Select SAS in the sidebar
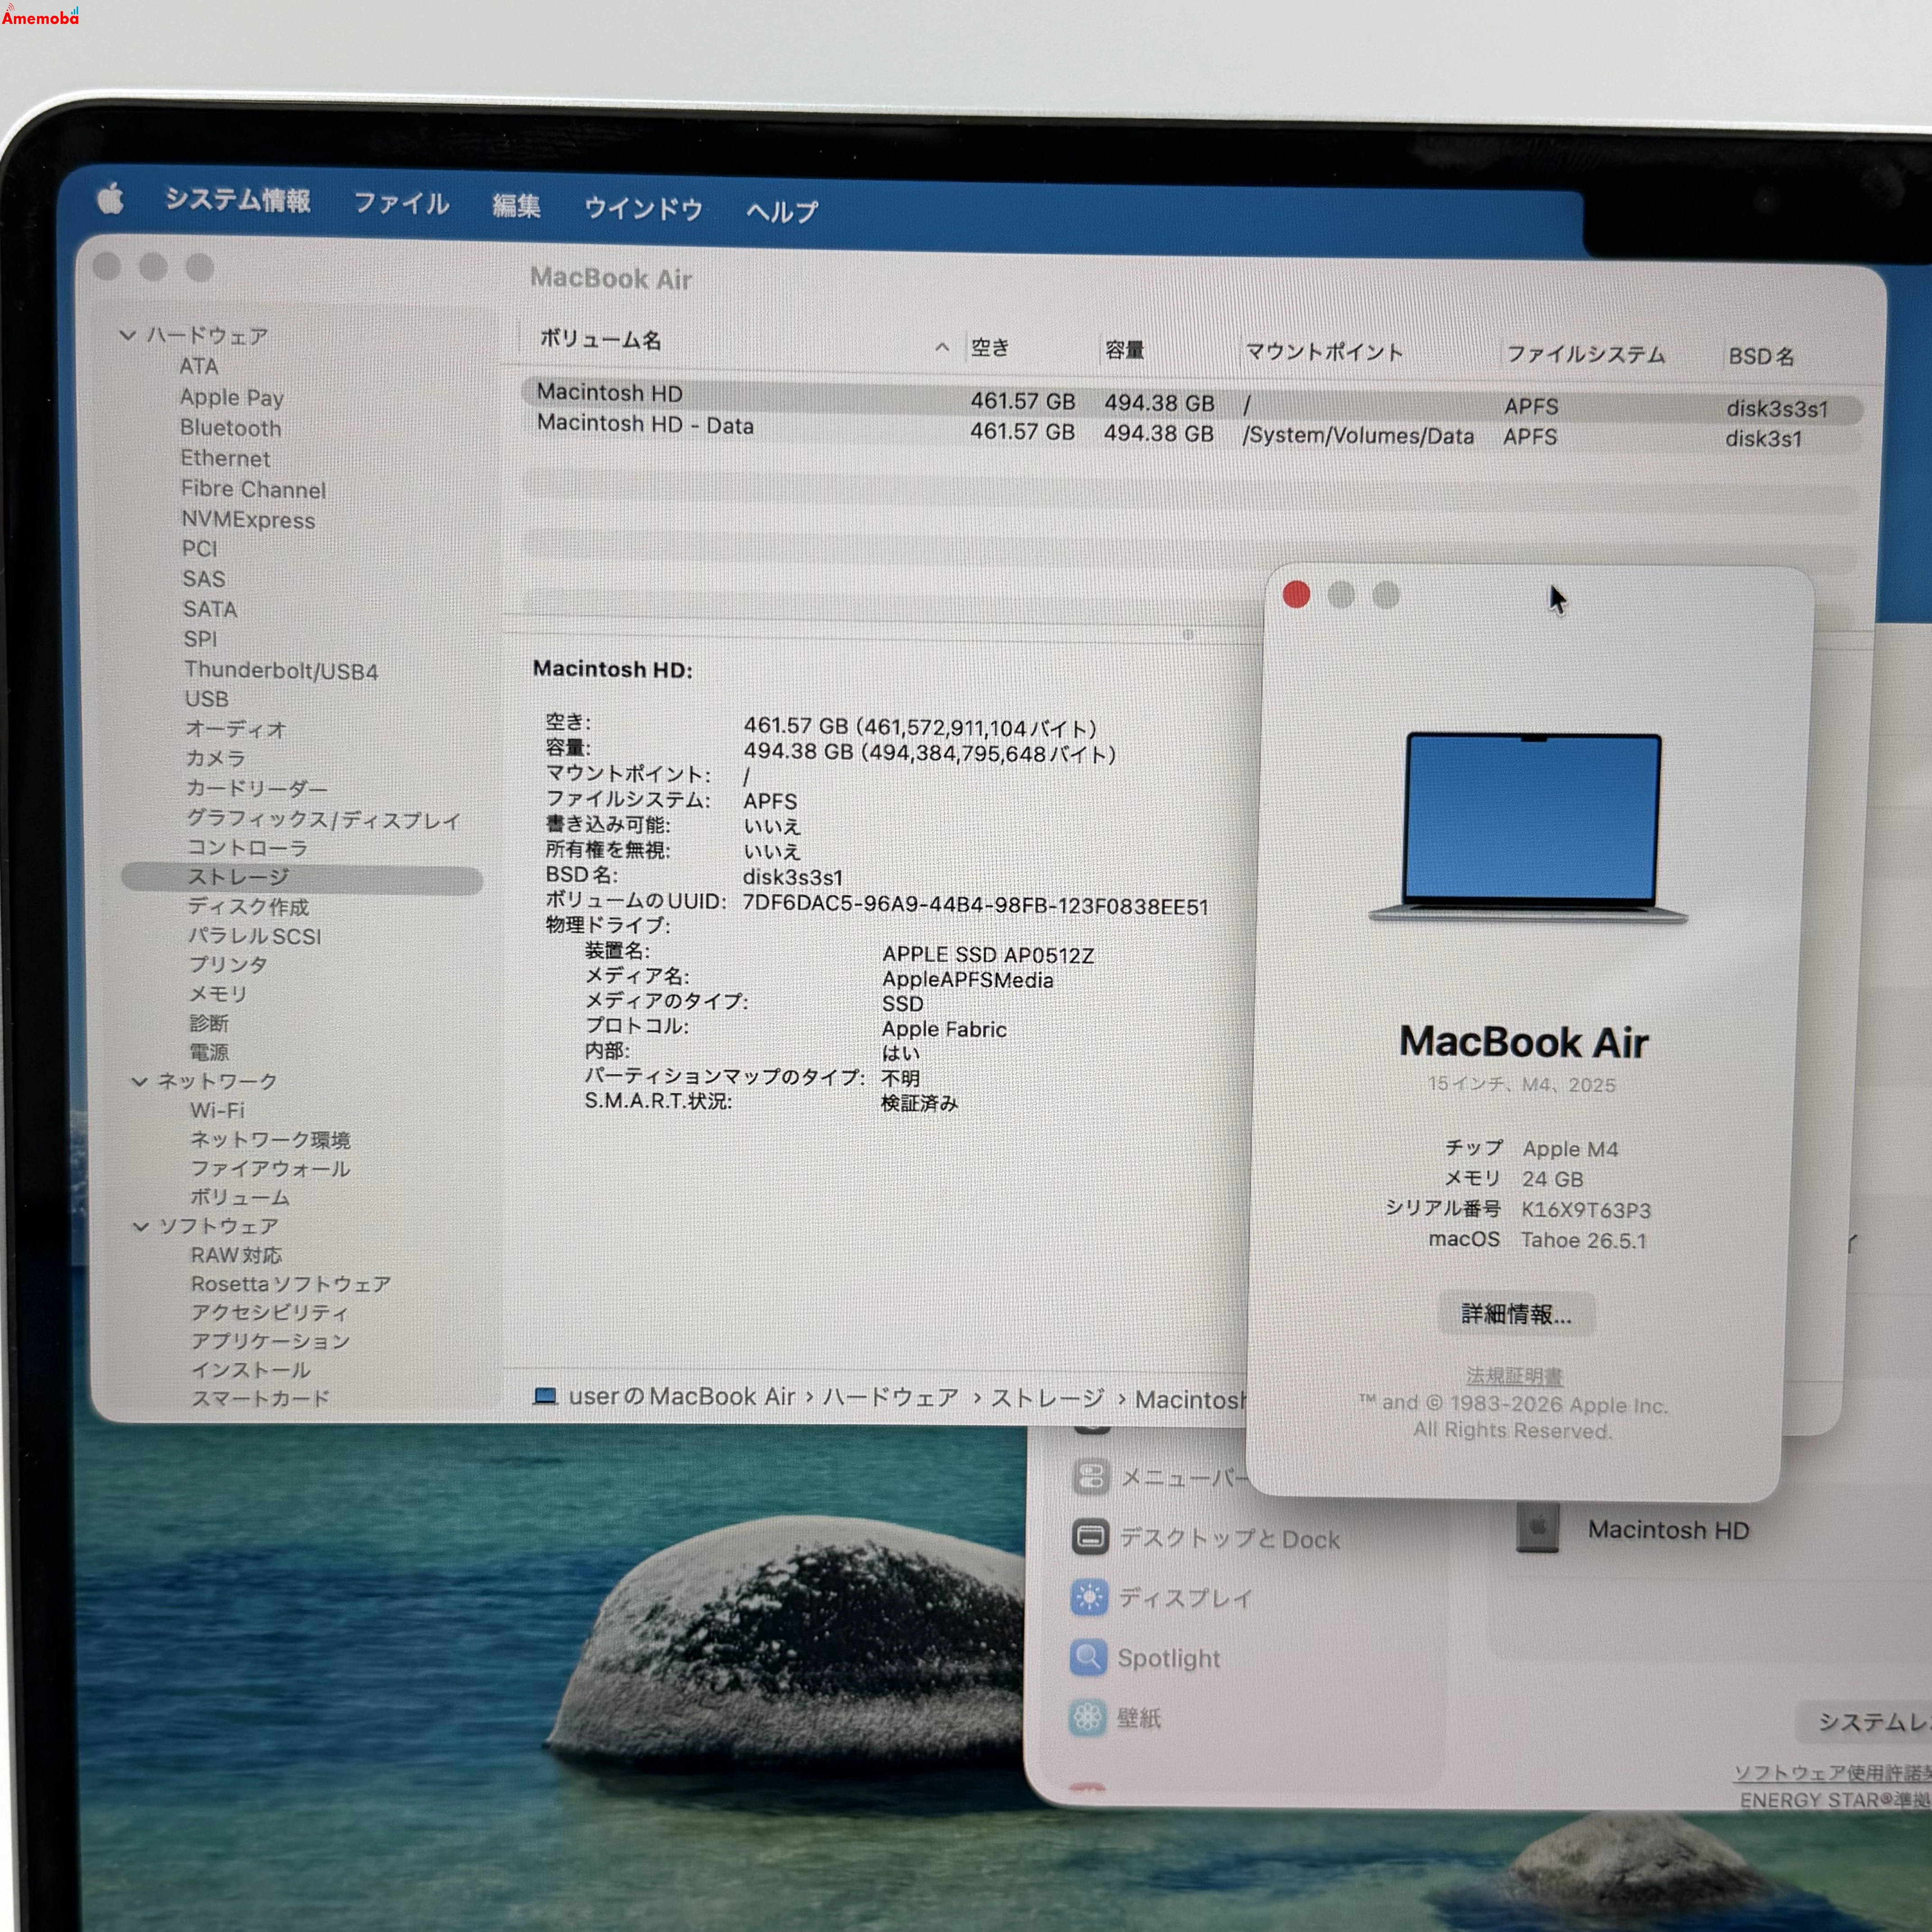 [203, 579]
